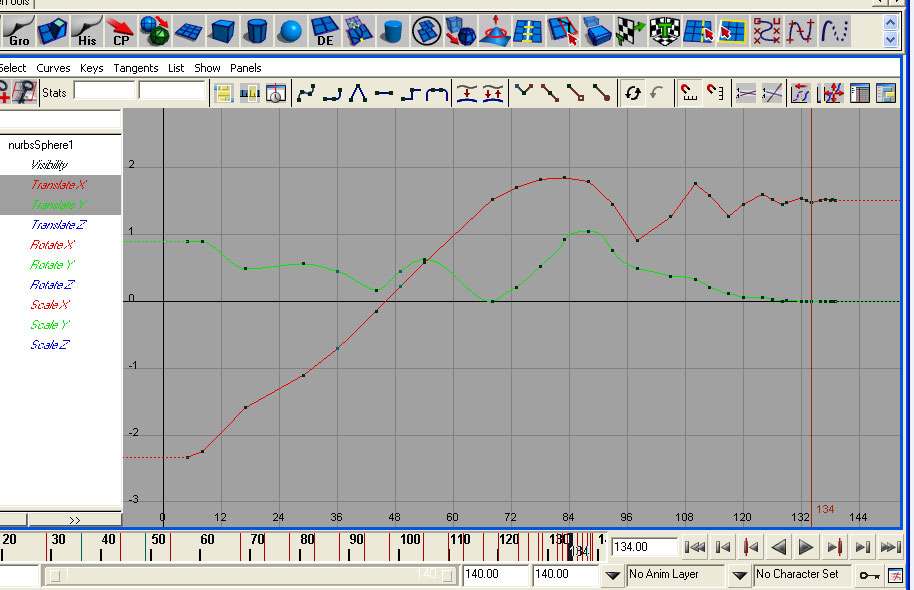Open the List menu

[x=176, y=68]
